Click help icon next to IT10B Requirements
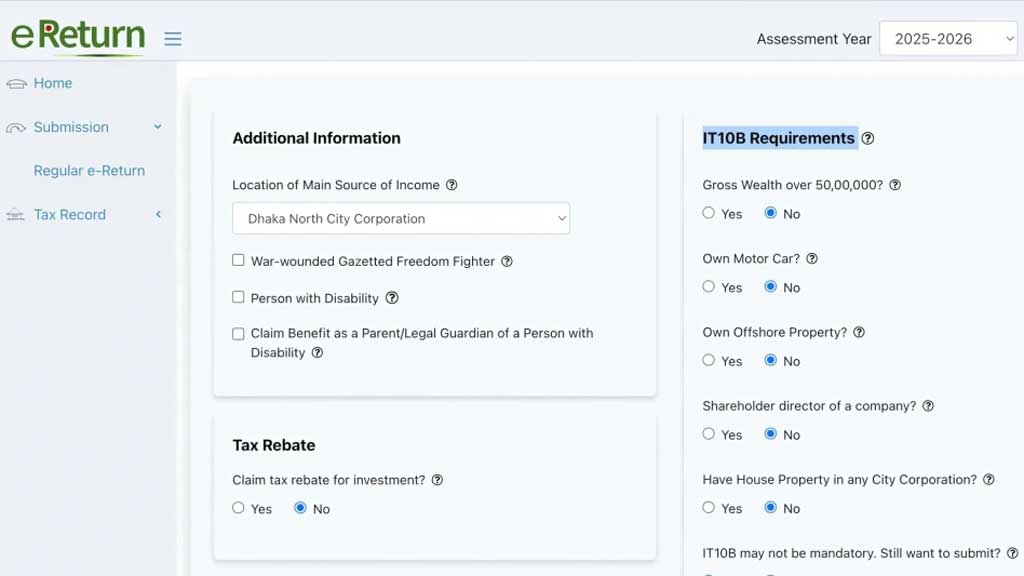 pos(868,139)
